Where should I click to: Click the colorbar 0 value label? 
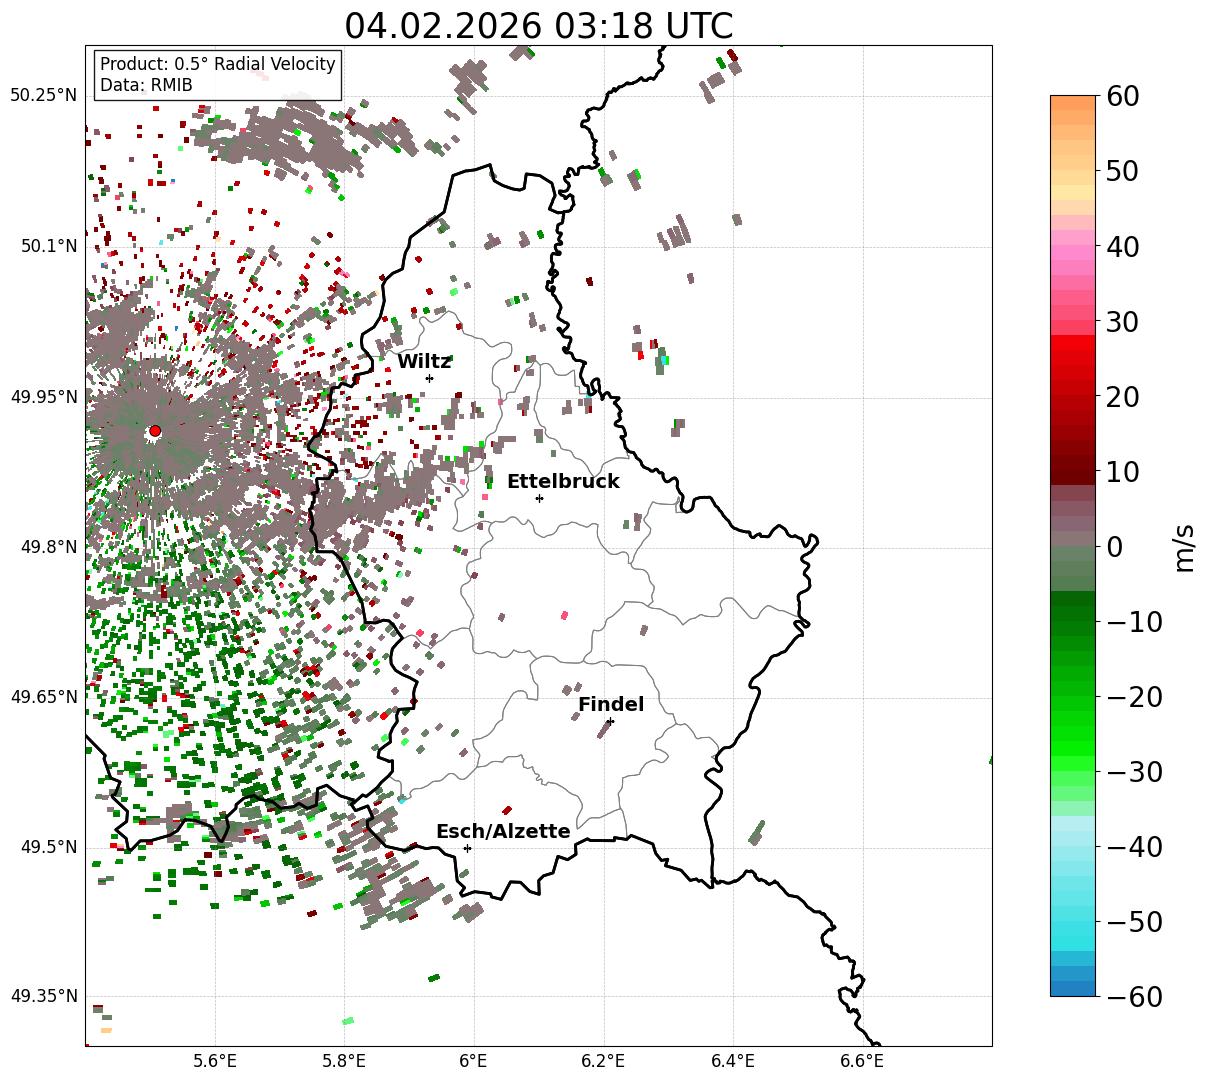[x=1114, y=546]
